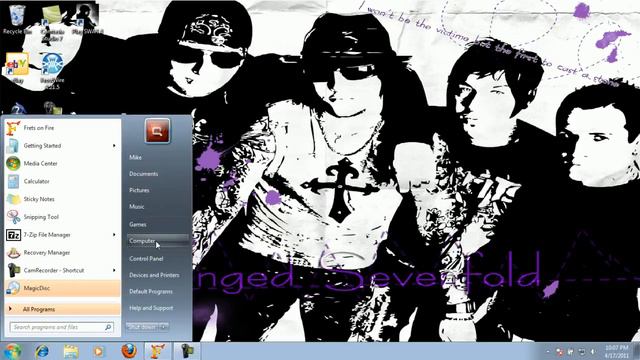Launch Windows Media Player from taskbar
Image resolution: width=640 pixels, height=360 pixels.
[x=99, y=351]
